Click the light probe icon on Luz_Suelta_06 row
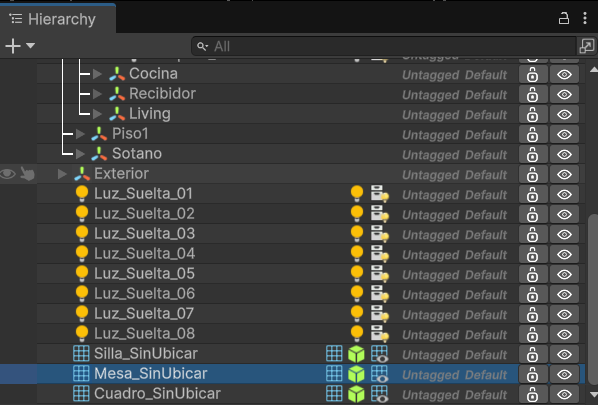Viewport: 598px width, 405px height. pyautogui.click(x=380, y=294)
